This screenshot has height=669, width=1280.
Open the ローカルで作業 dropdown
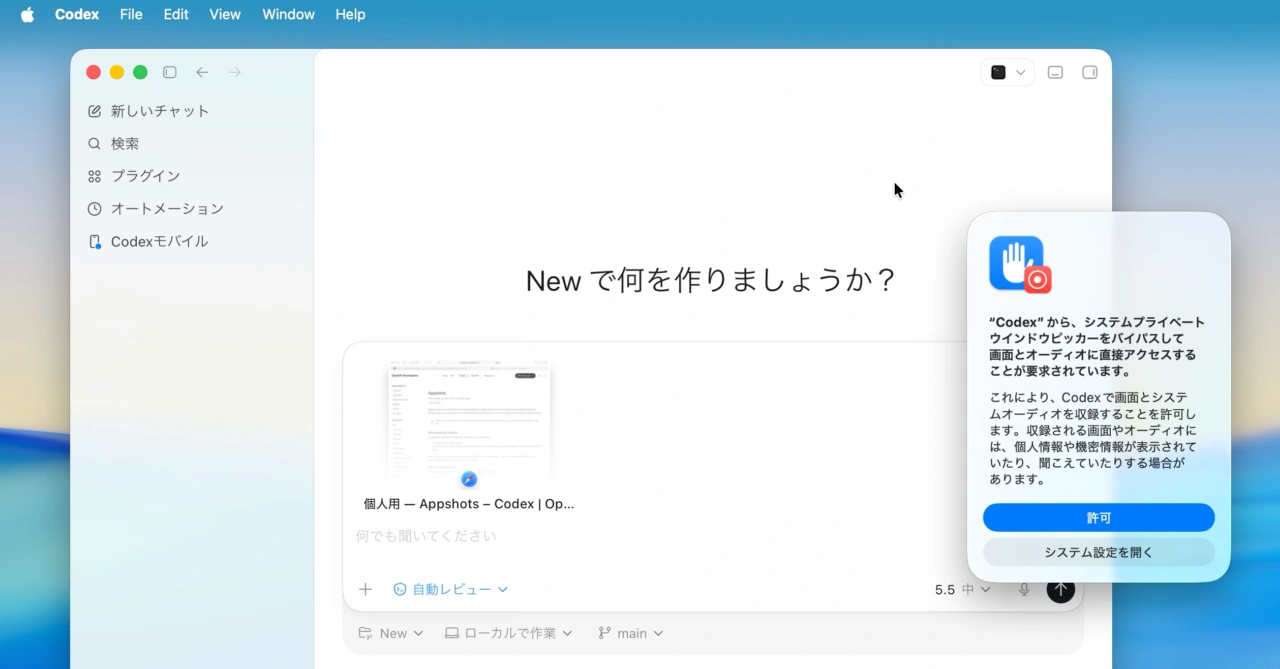(x=508, y=633)
